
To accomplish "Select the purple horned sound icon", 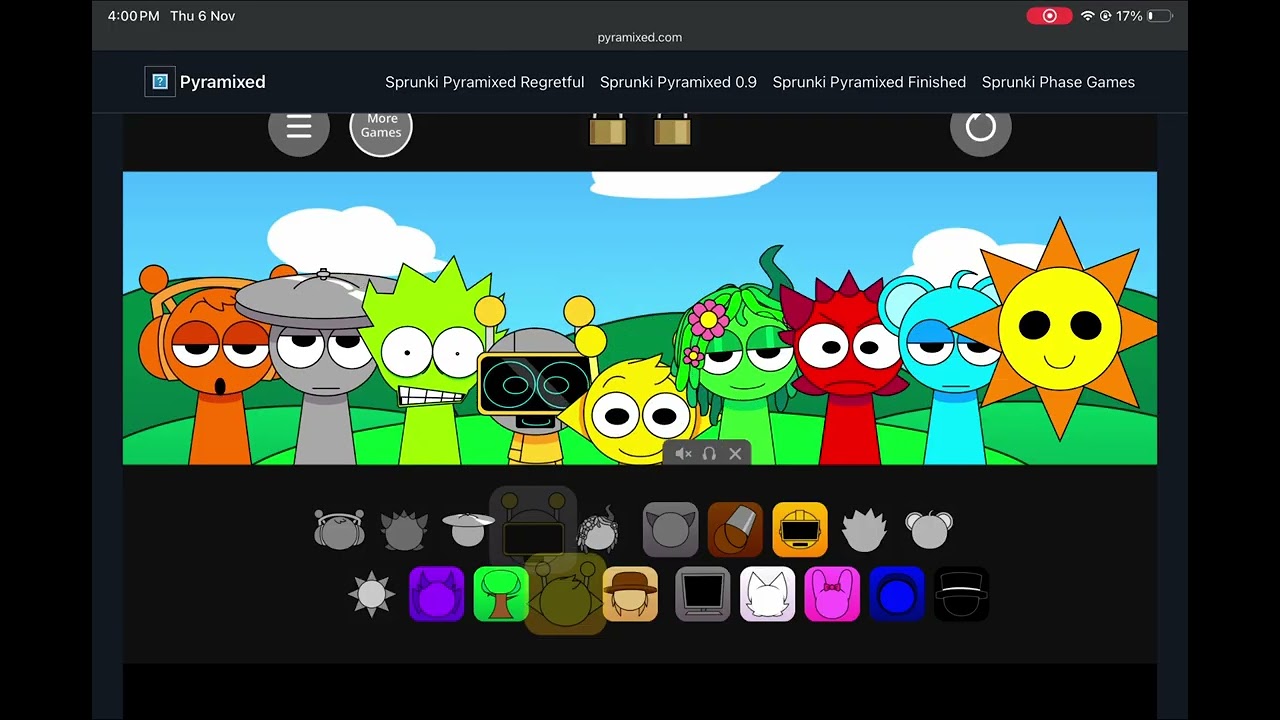I will (437, 594).
